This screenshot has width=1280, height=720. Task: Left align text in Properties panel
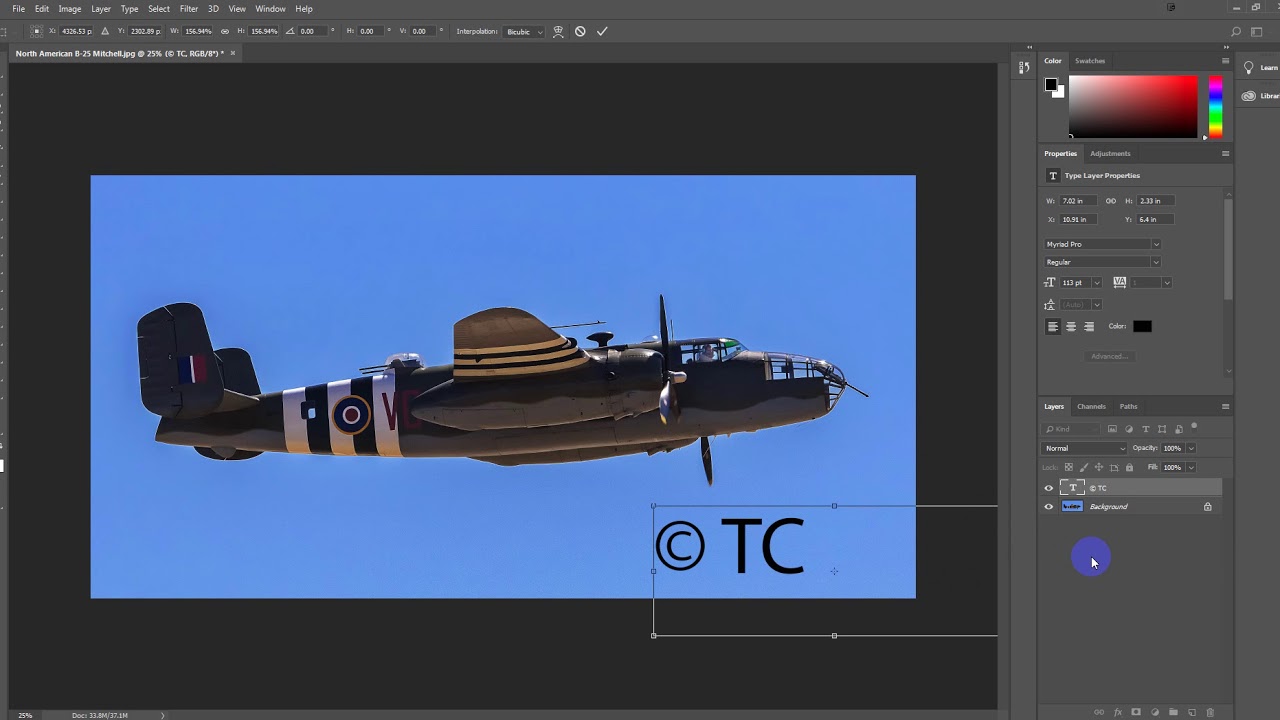tap(1053, 326)
